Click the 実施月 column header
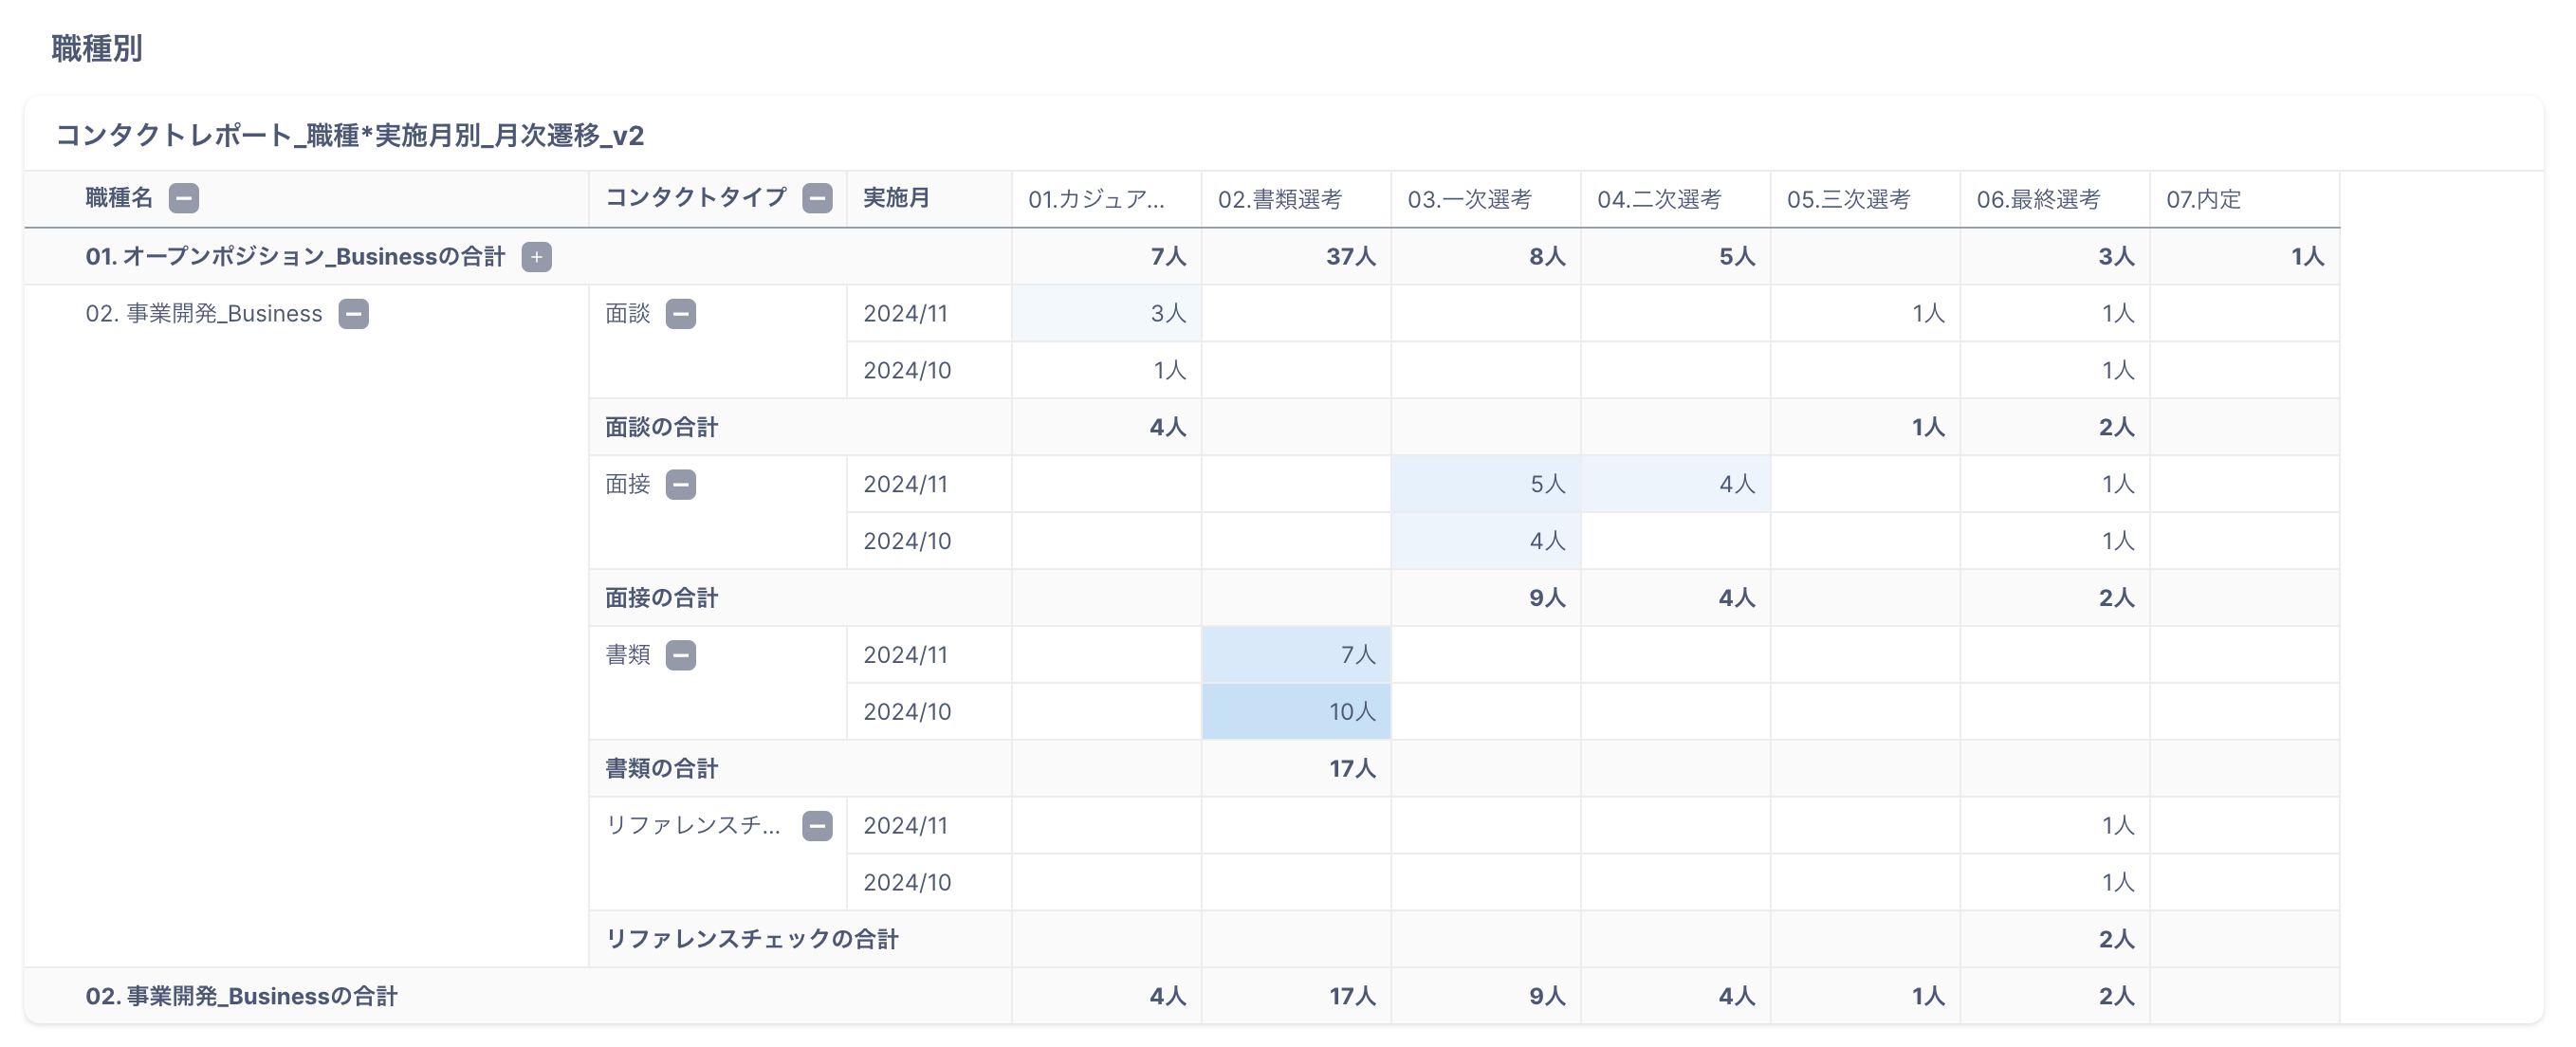This screenshot has width=2576, height=1047. [896, 198]
